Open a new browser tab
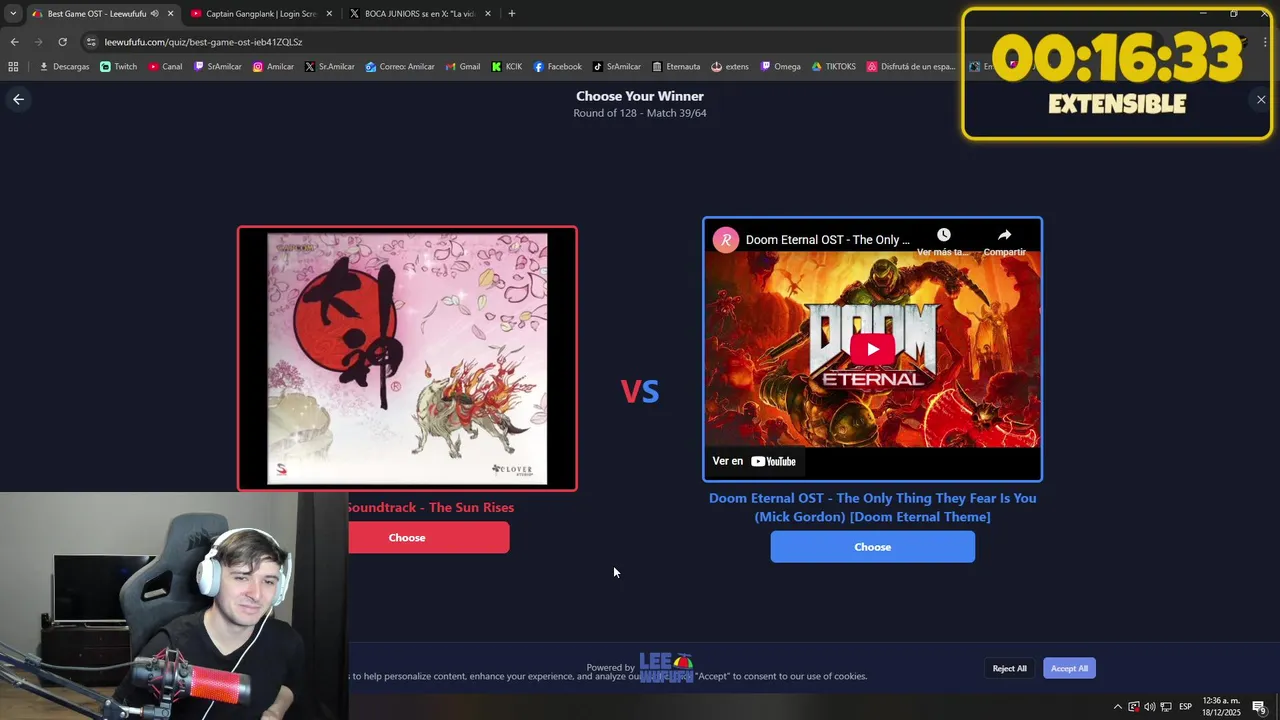Image resolution: width=1280 pixels, height=720 pixels. click(512, 14)
